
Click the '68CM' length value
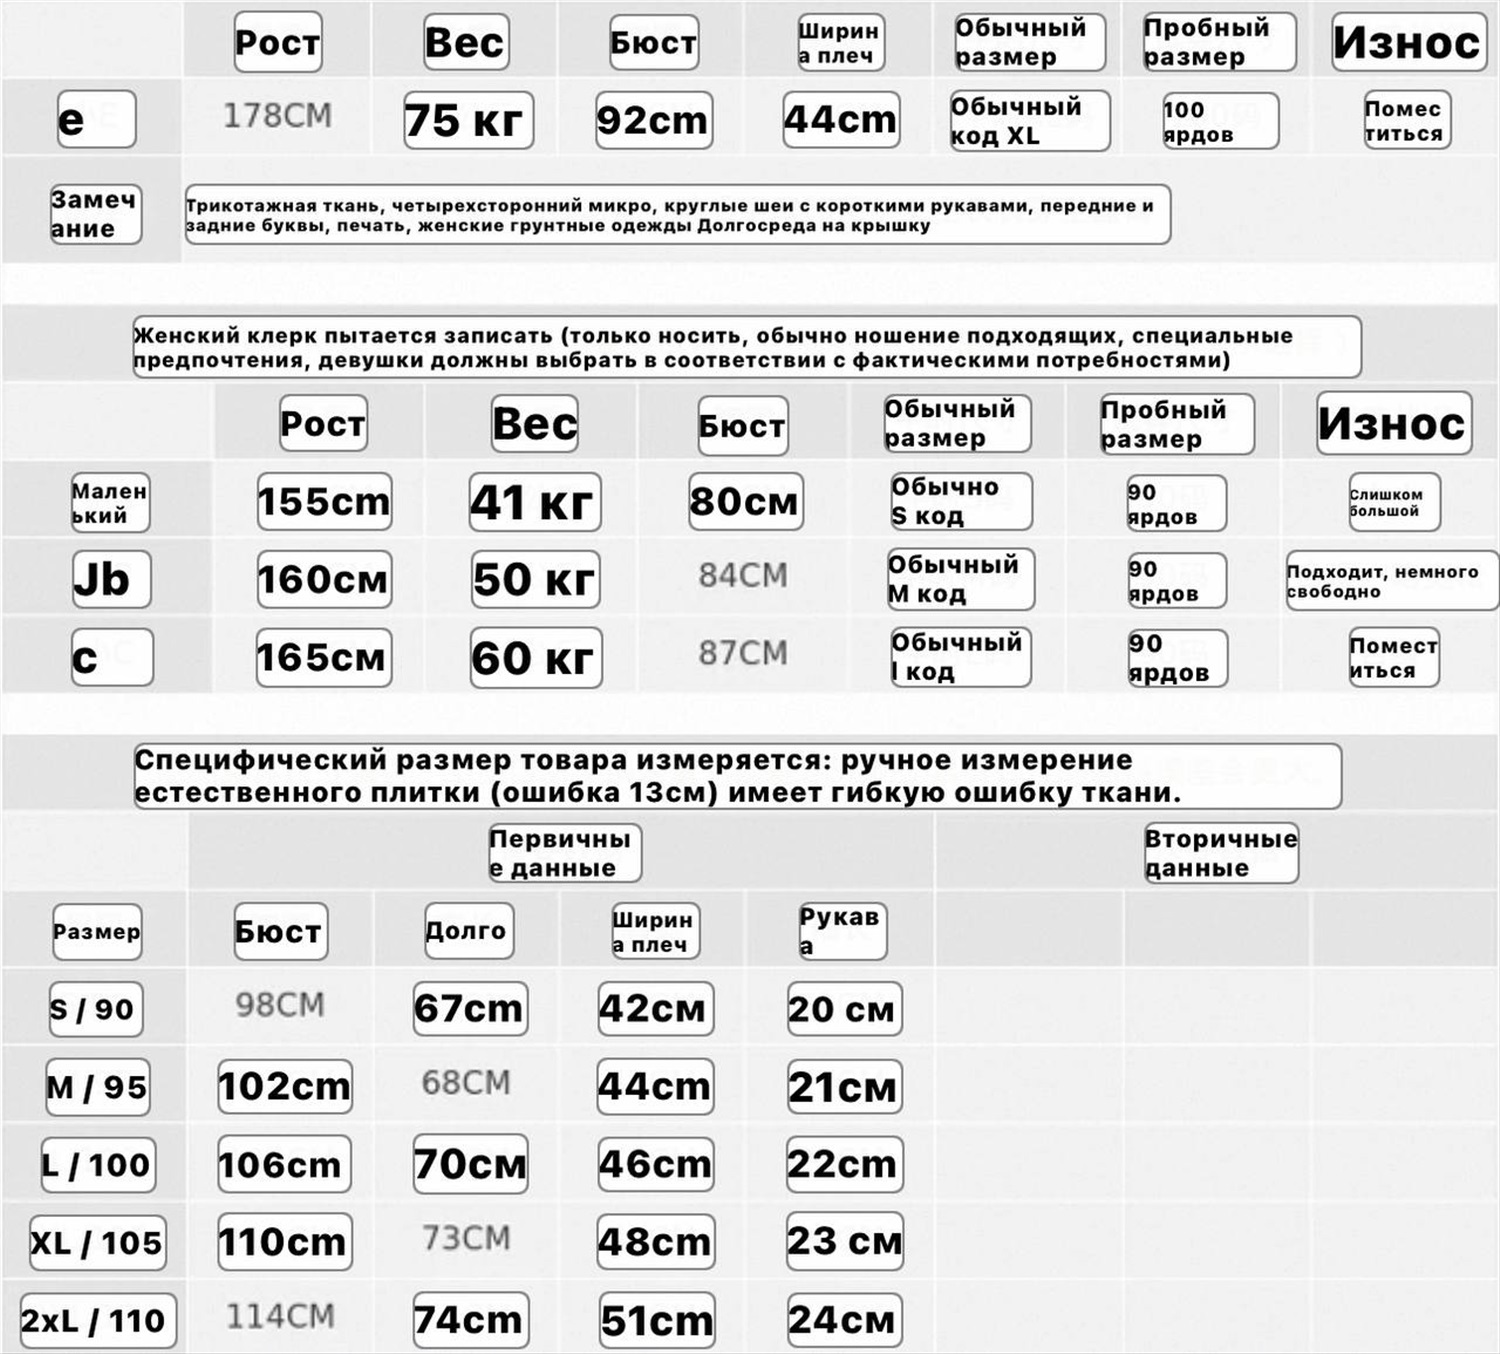click(466, 1082)
